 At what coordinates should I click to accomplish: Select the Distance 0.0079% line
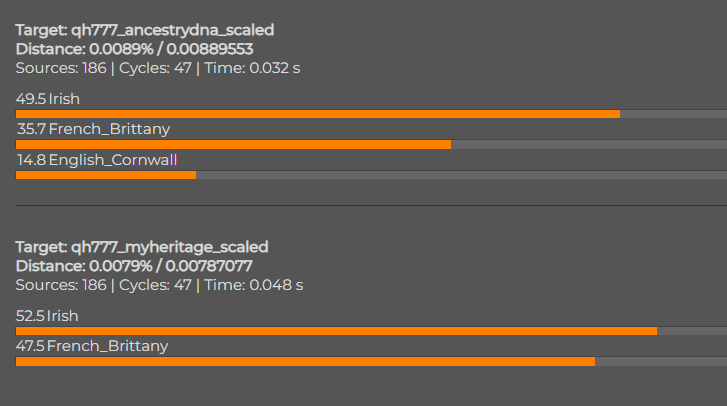134,266
